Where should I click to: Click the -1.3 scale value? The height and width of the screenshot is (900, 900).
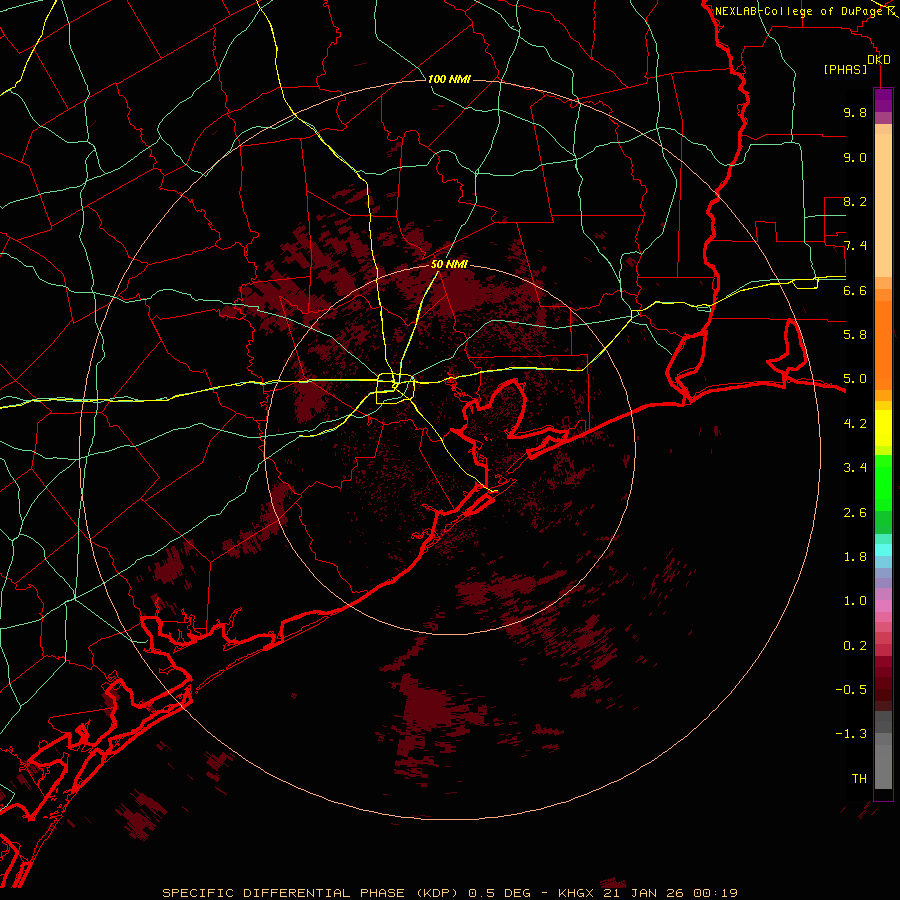point(851,734)
